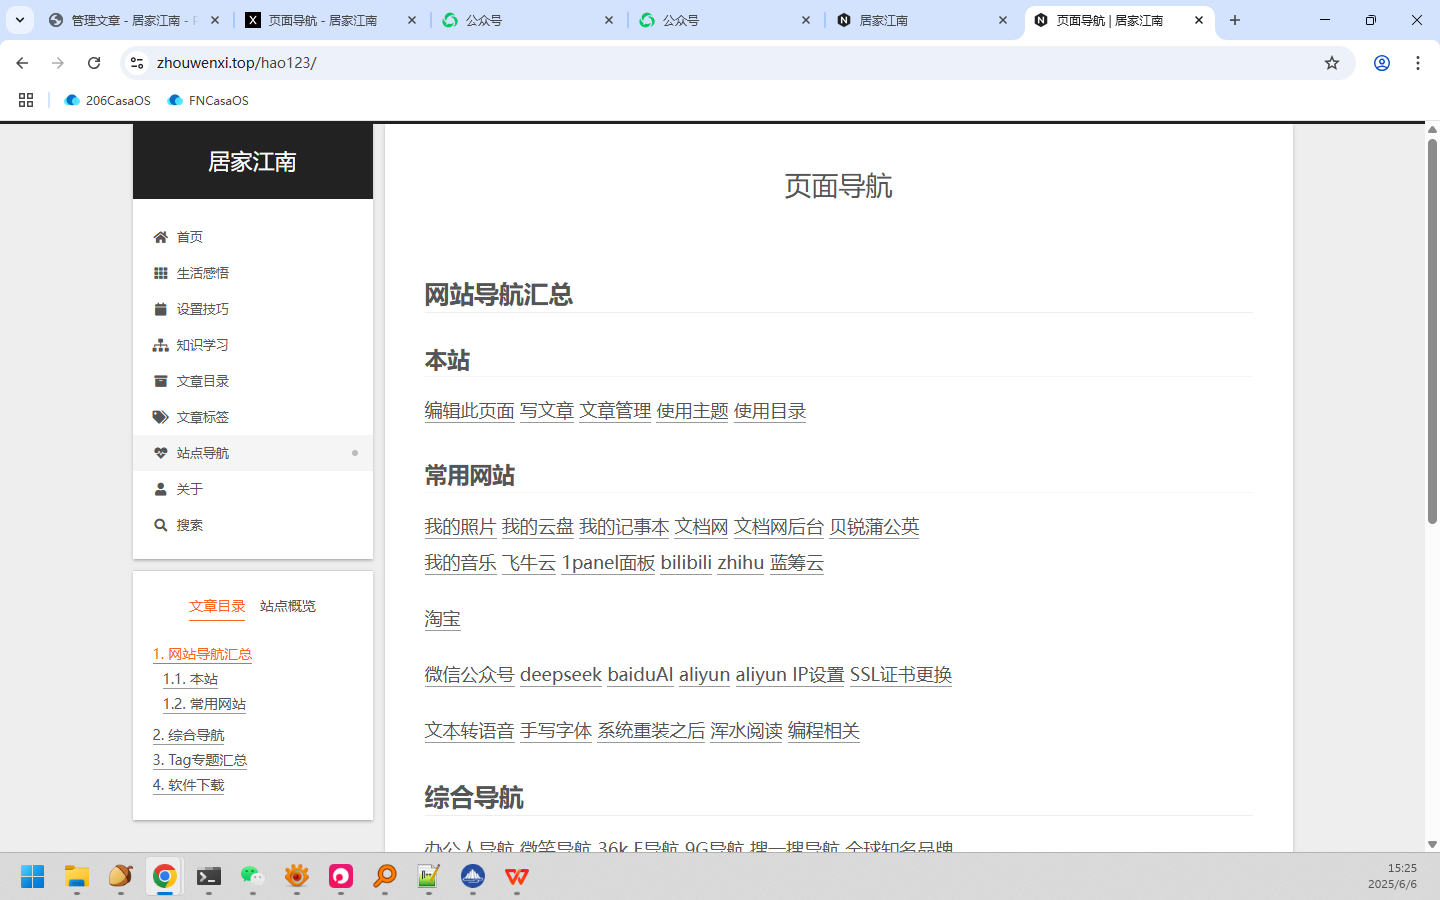Viewport: 1440px width, 900px height.
Task: Select the 文章目录 sidebar panel tab
Action: coord(217,606)
